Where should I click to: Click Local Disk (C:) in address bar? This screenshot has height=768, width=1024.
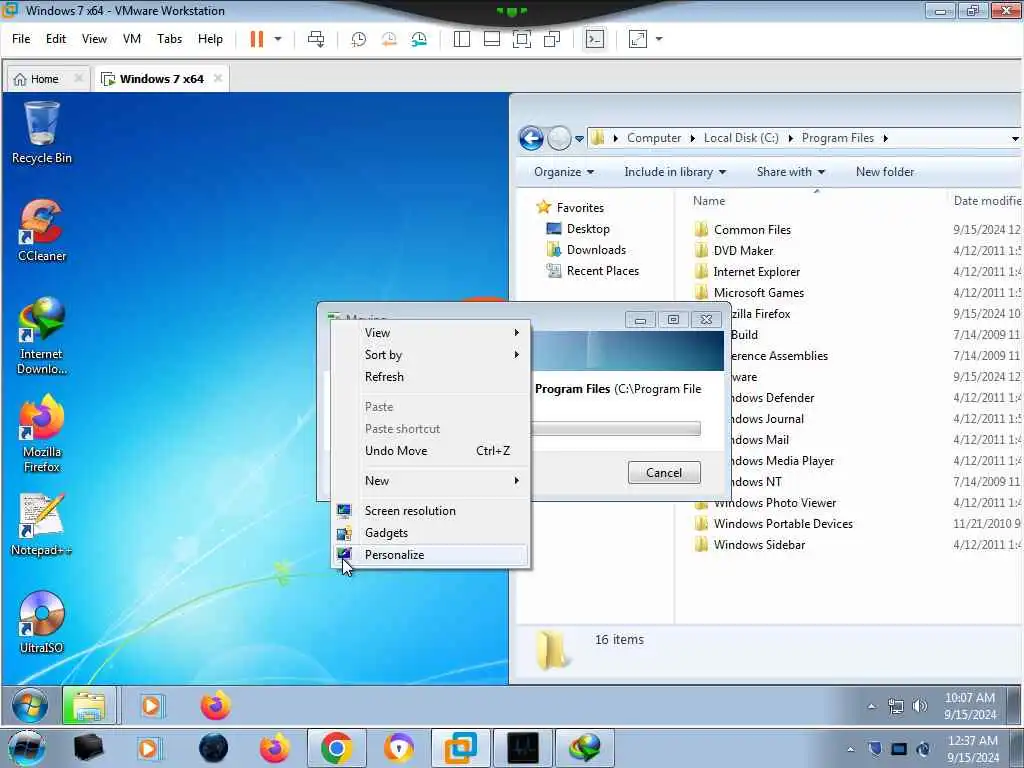(741, 138)
